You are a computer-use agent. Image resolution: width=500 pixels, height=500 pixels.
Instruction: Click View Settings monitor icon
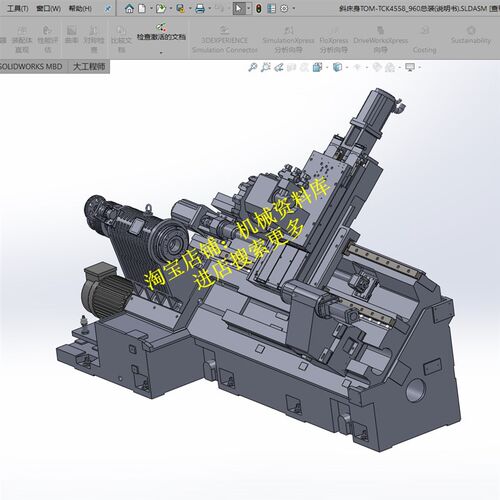[410, 67]
